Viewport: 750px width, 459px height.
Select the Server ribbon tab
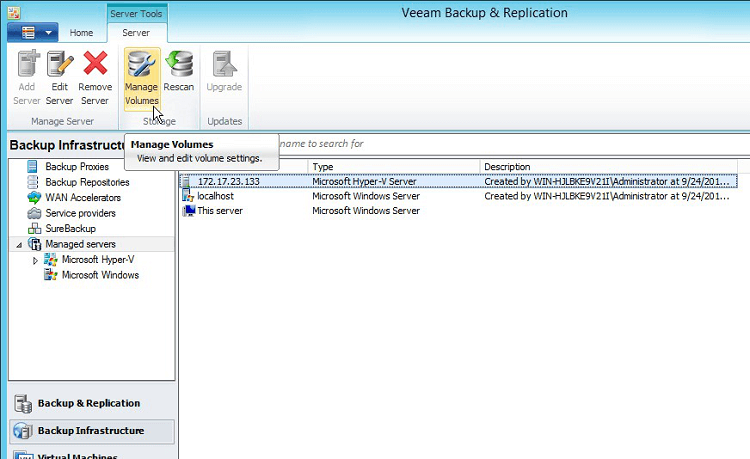click(136, 33)
